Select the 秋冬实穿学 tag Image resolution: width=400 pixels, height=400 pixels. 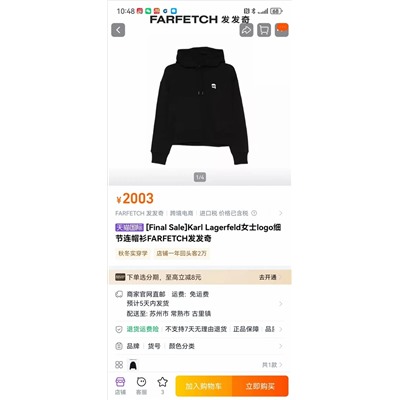[x=133, y=253]
